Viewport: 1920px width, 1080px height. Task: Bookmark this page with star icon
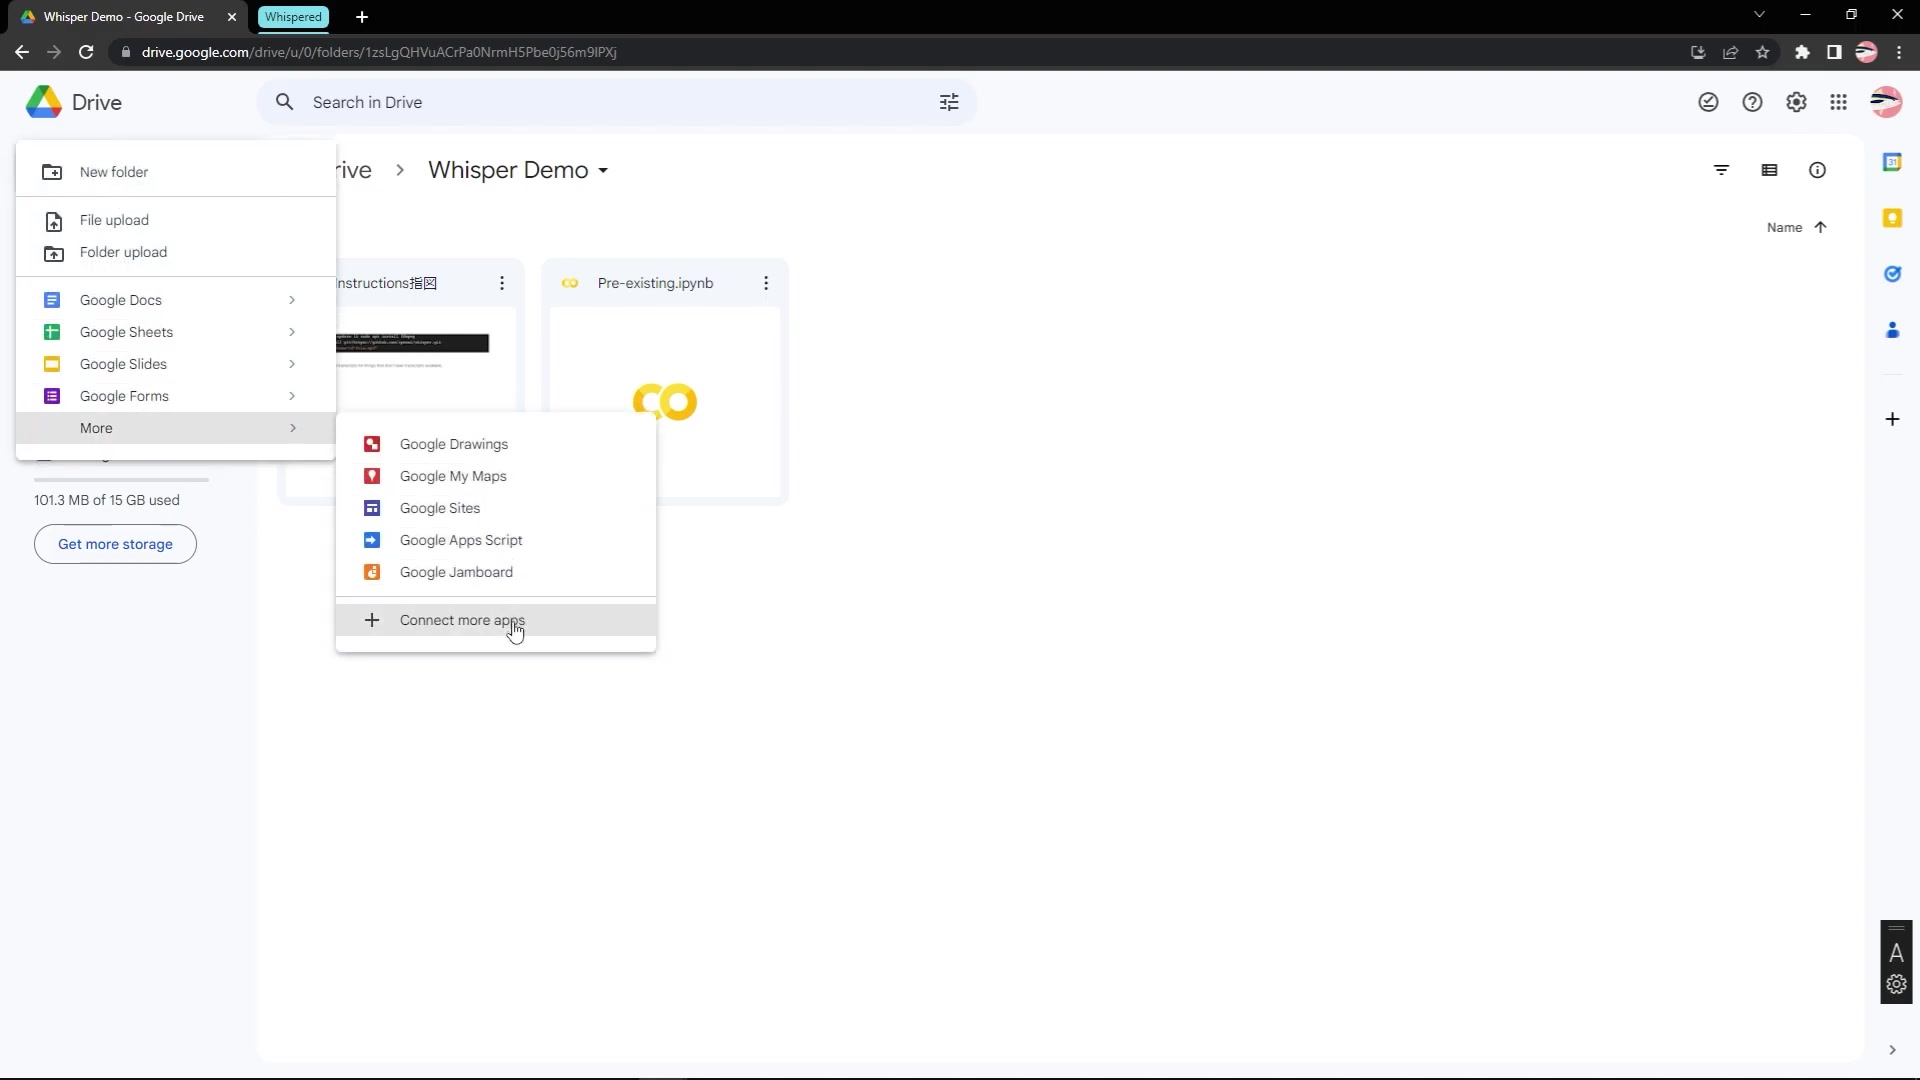click(1762, 52)
